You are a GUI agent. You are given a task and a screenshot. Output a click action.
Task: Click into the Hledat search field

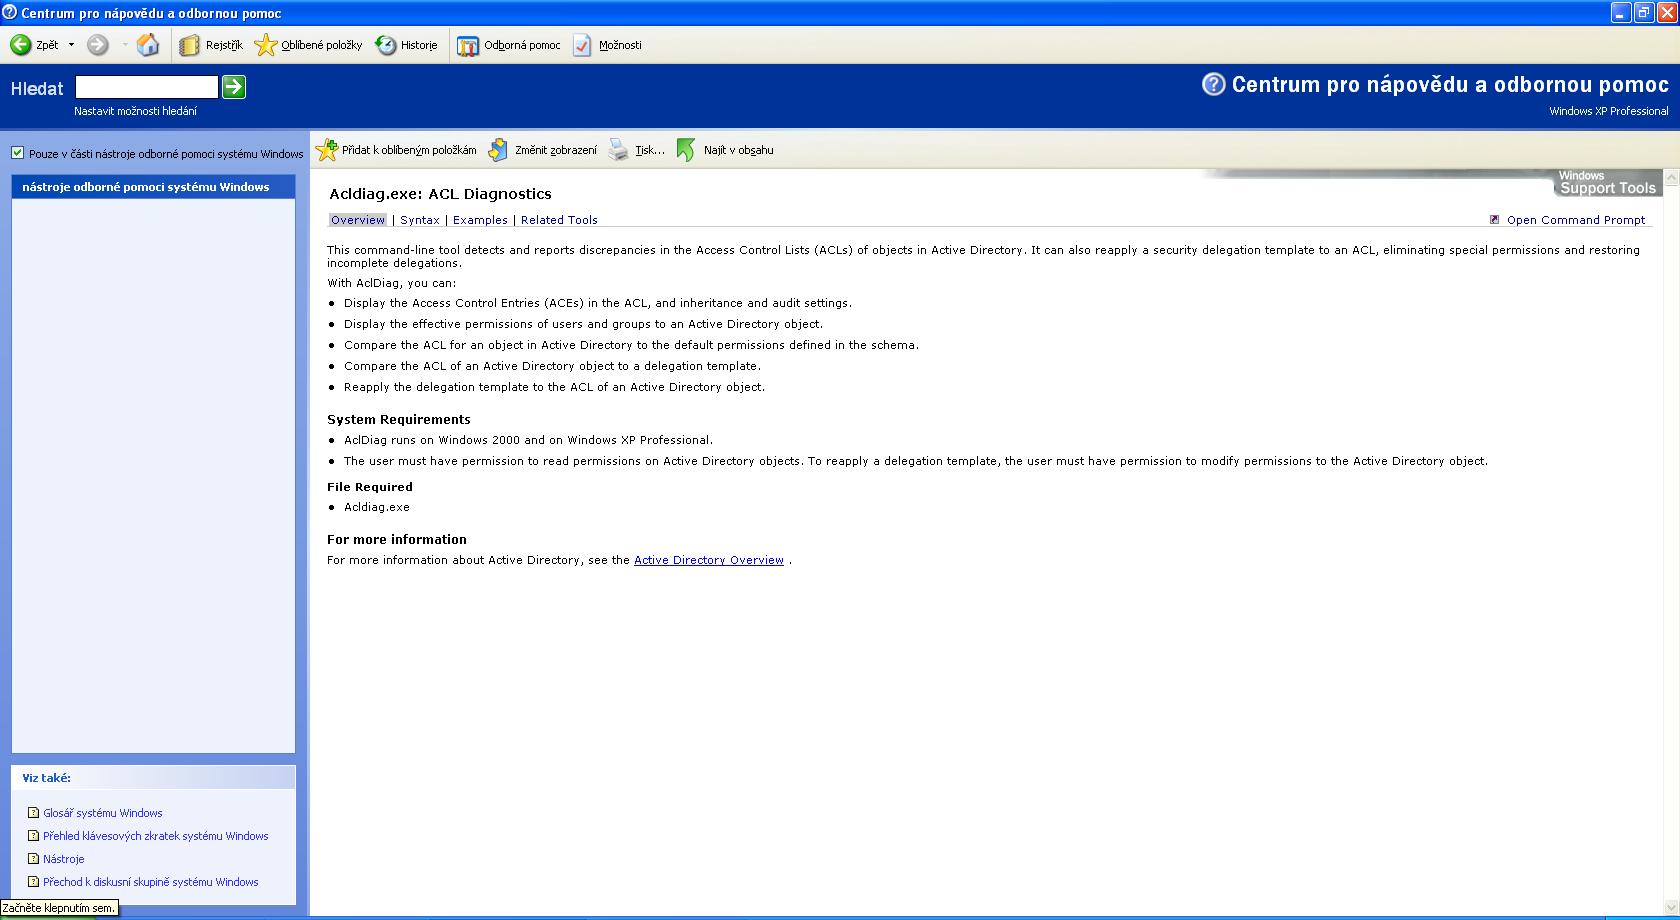(x=147, y=88)
